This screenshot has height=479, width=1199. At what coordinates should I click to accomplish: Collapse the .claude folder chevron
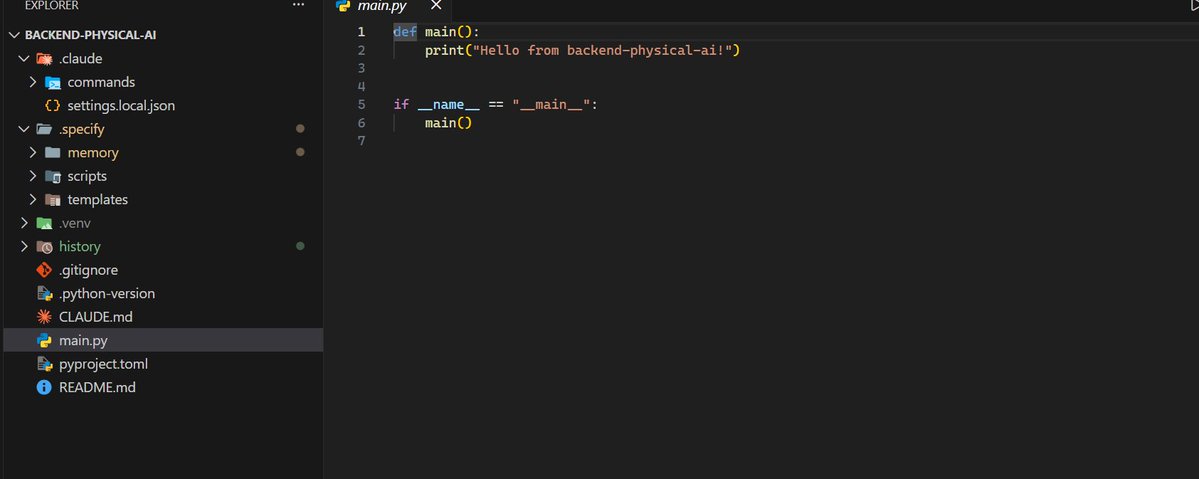pyautogui.click(x=24, y=59)
